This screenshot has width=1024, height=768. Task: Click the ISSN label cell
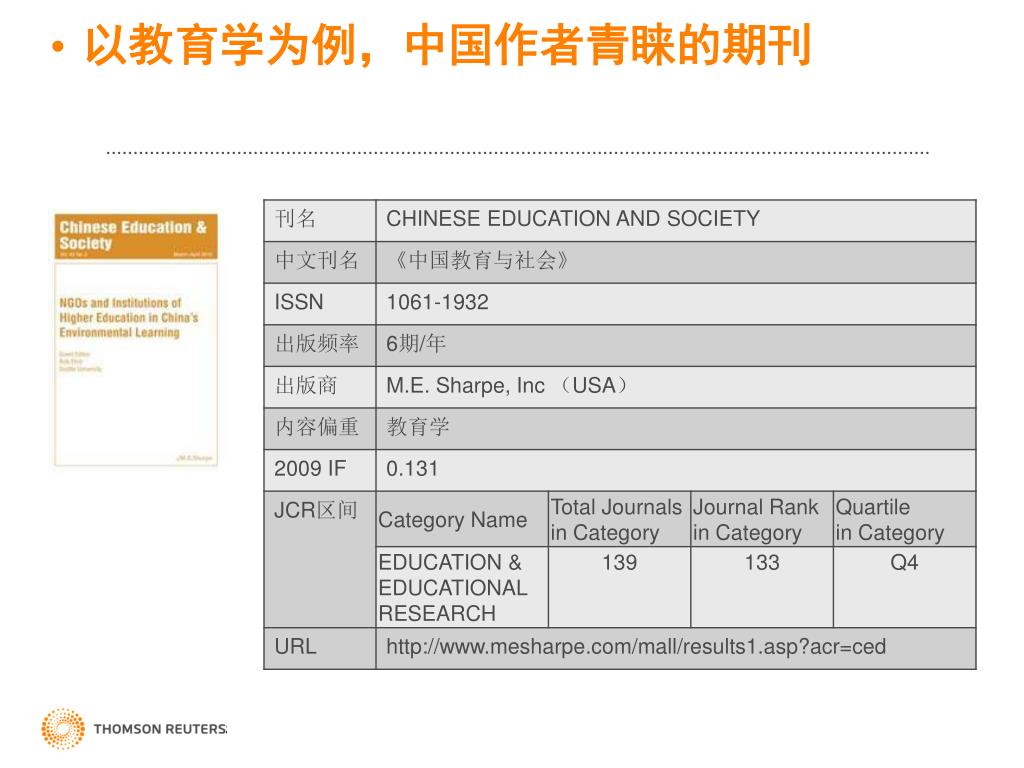pyautogui.click(x=320, y=304)
